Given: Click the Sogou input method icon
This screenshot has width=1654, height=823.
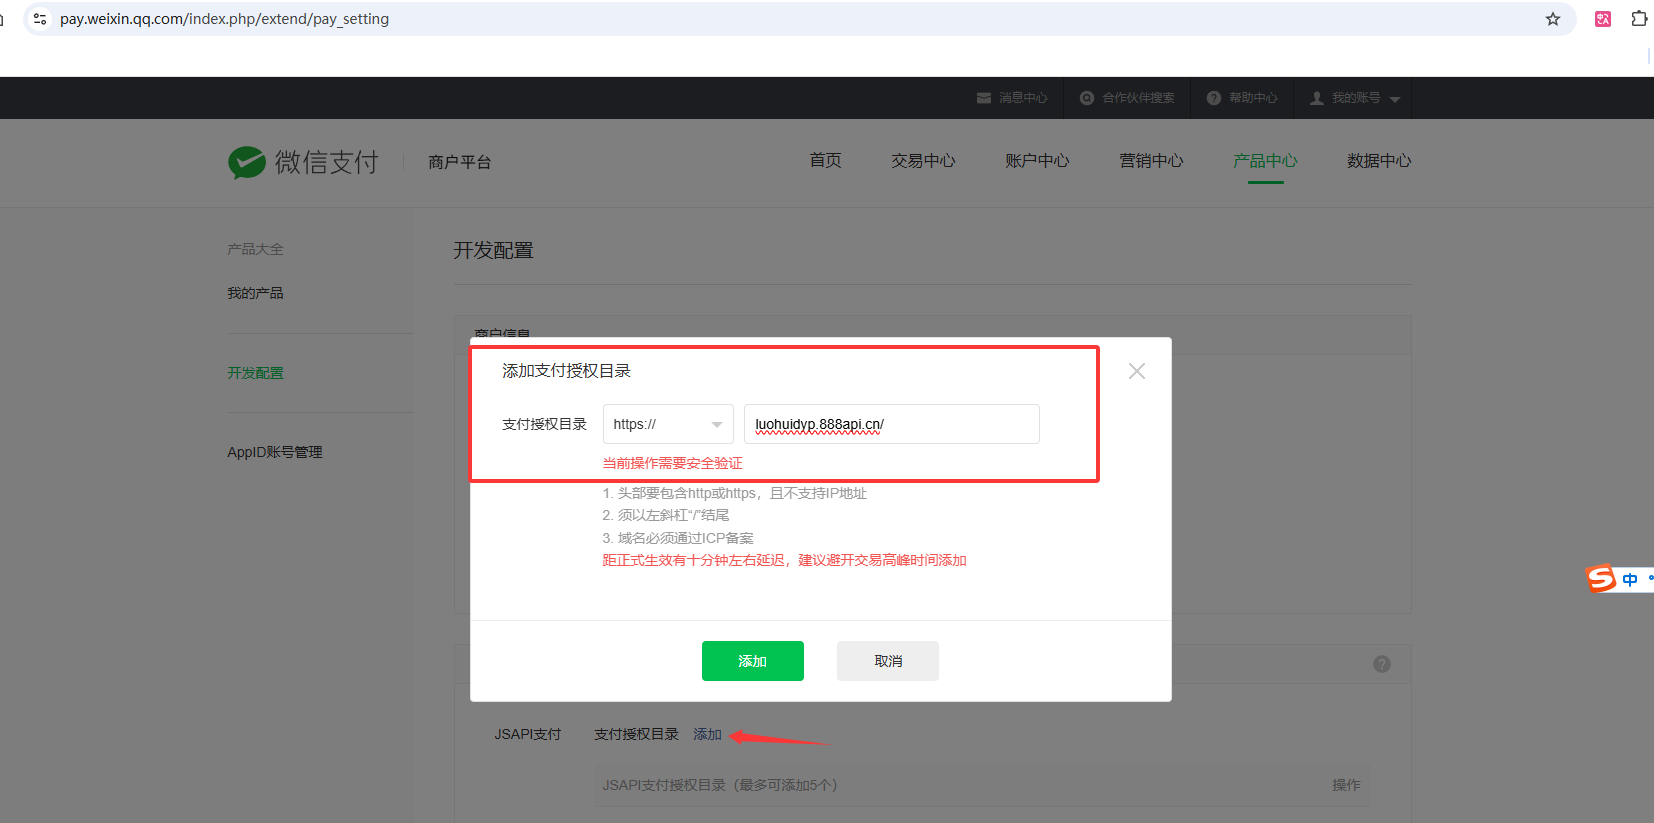Looking at the screenshot, I should 1601,579.
